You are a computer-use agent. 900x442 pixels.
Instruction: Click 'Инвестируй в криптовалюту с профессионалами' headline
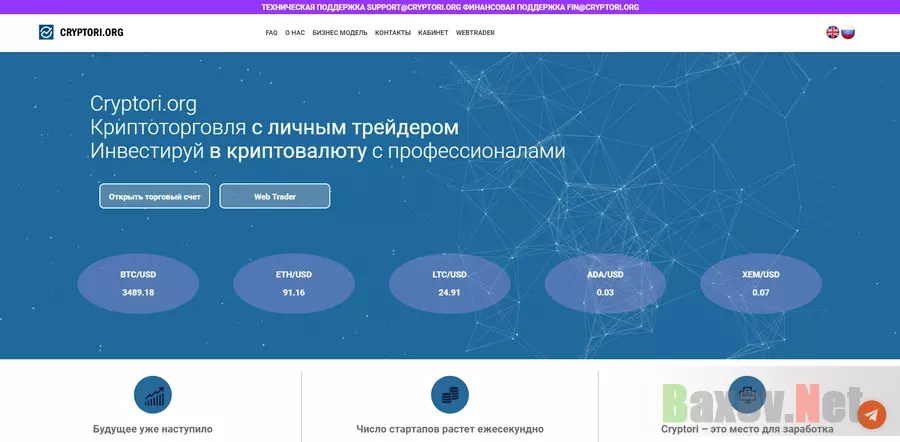click(x=328, y=152)
